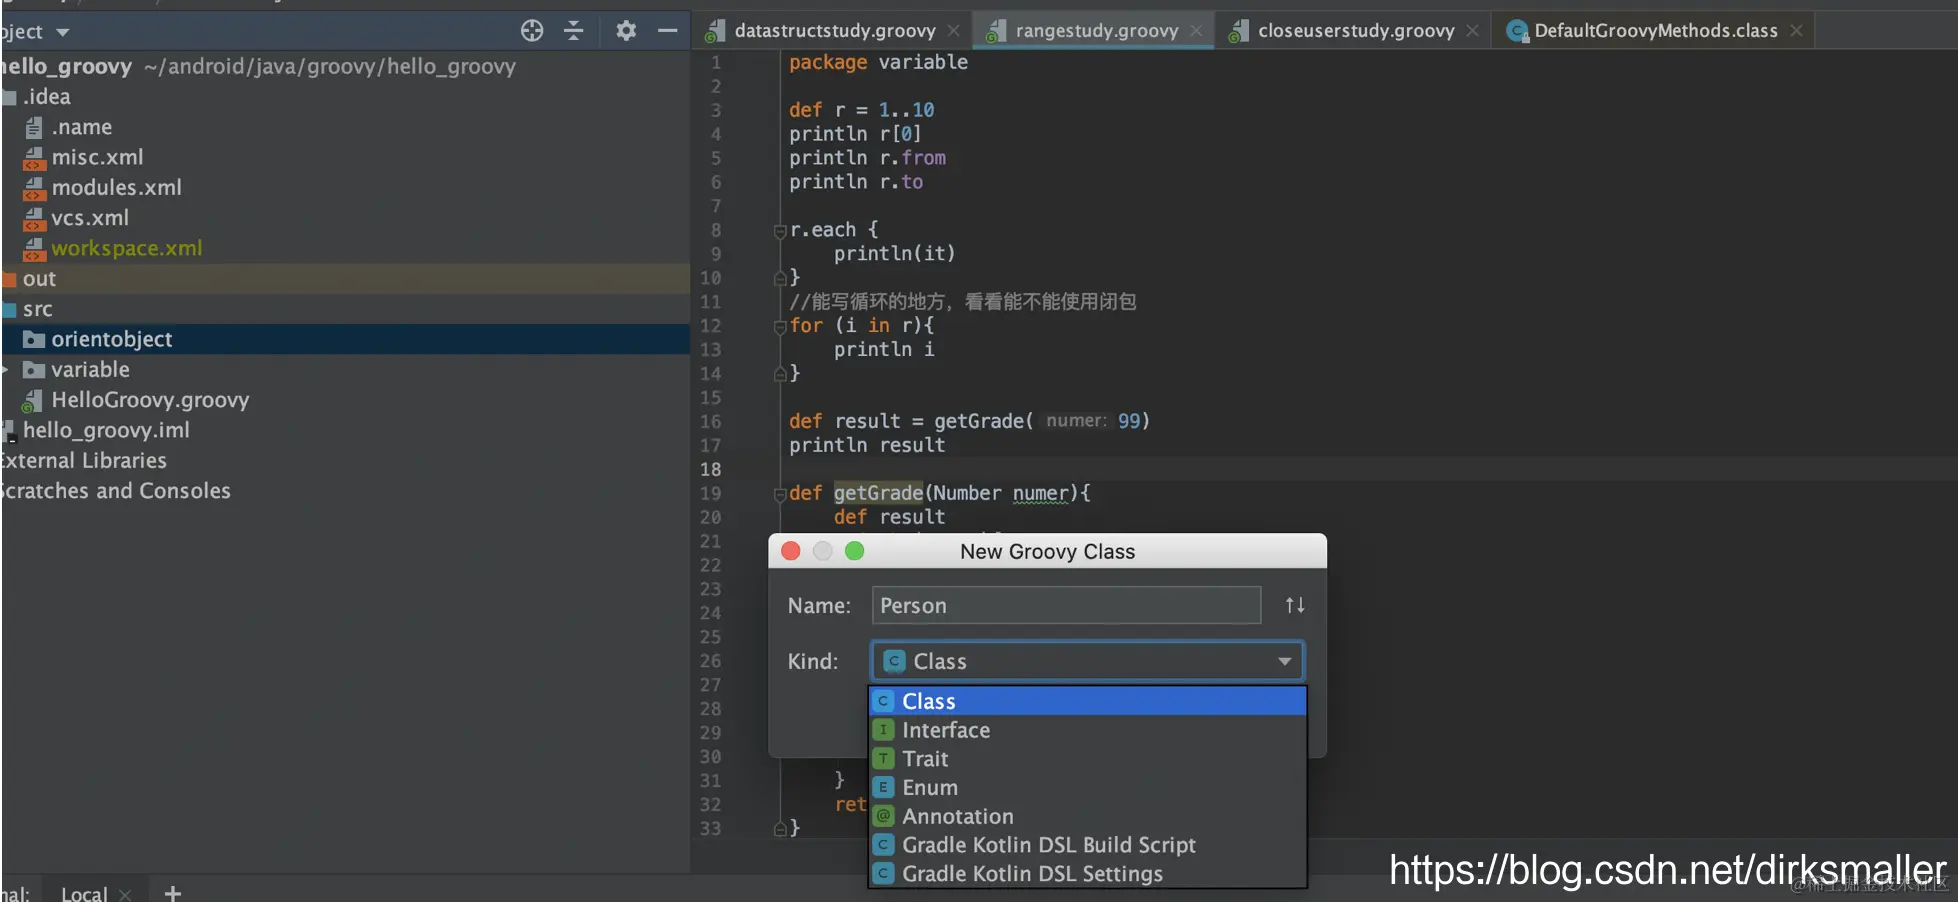Select the .idea folder
Viewport: 1958px width, 902px height.
345,97
